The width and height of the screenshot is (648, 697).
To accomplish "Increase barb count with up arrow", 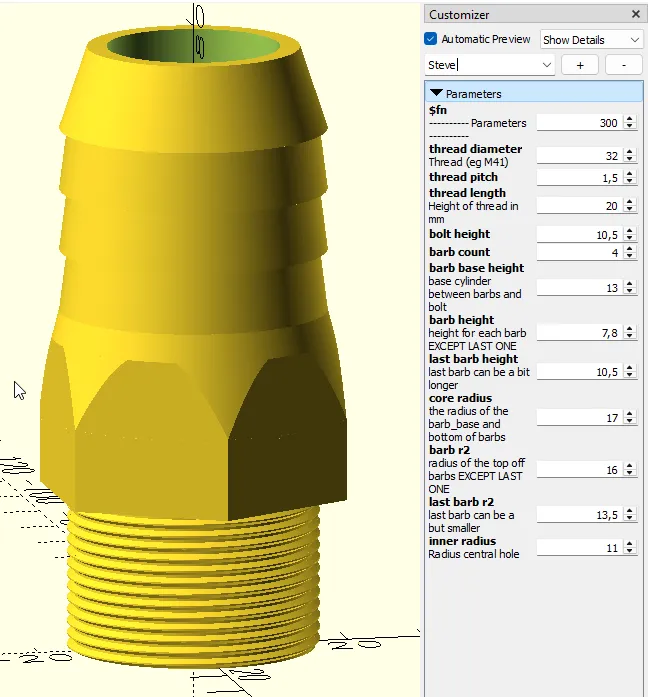I will point(629,248).
